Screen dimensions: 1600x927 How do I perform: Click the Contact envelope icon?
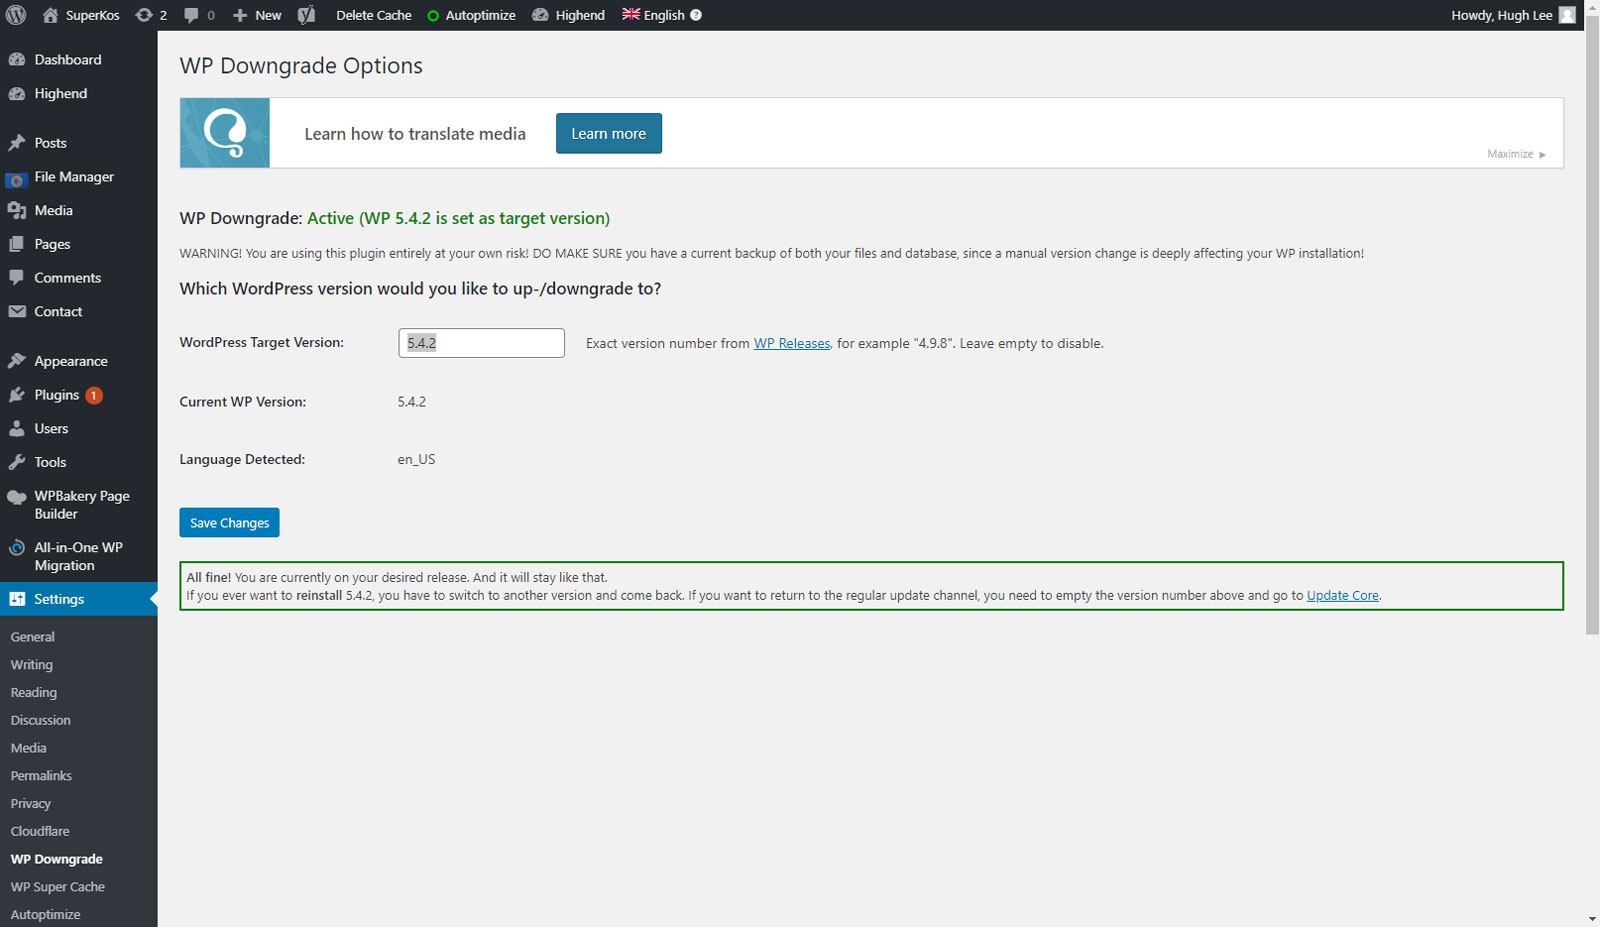(x=17, y=312)
